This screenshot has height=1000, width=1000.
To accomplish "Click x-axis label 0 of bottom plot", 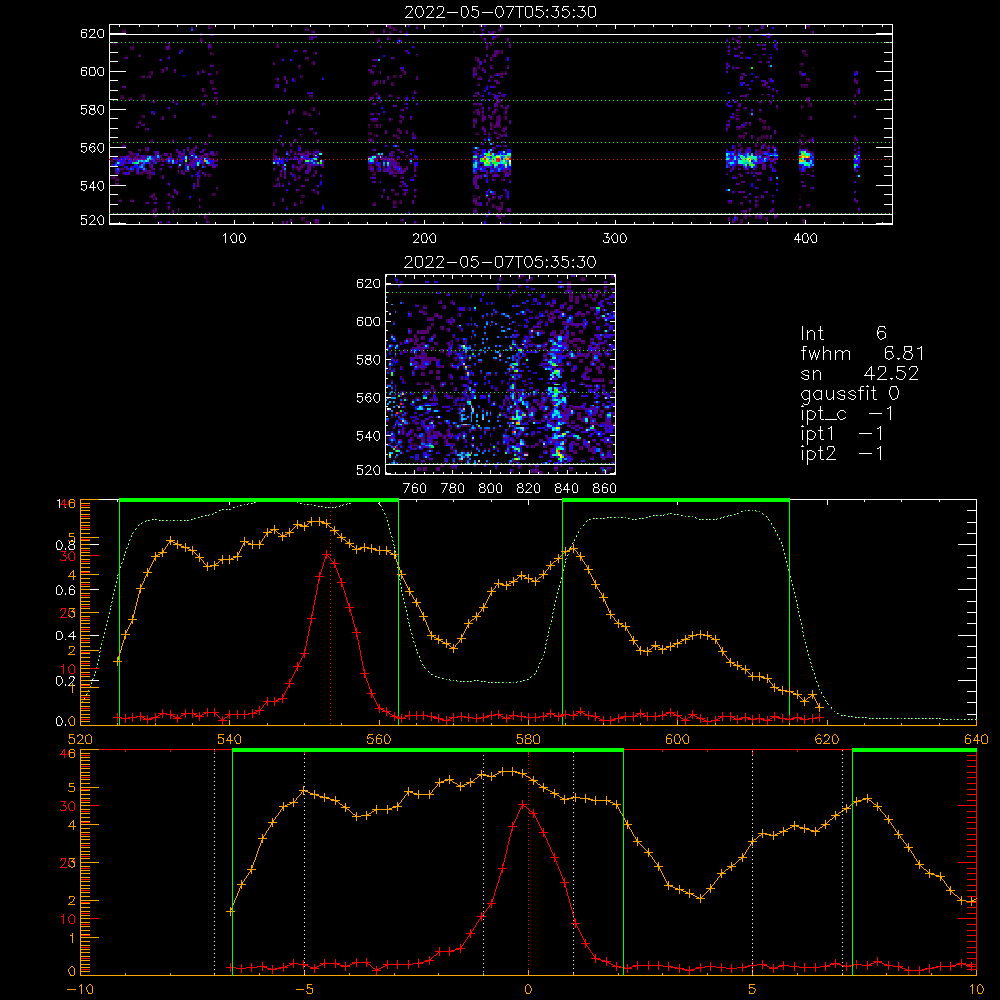I will coord(528,989).
